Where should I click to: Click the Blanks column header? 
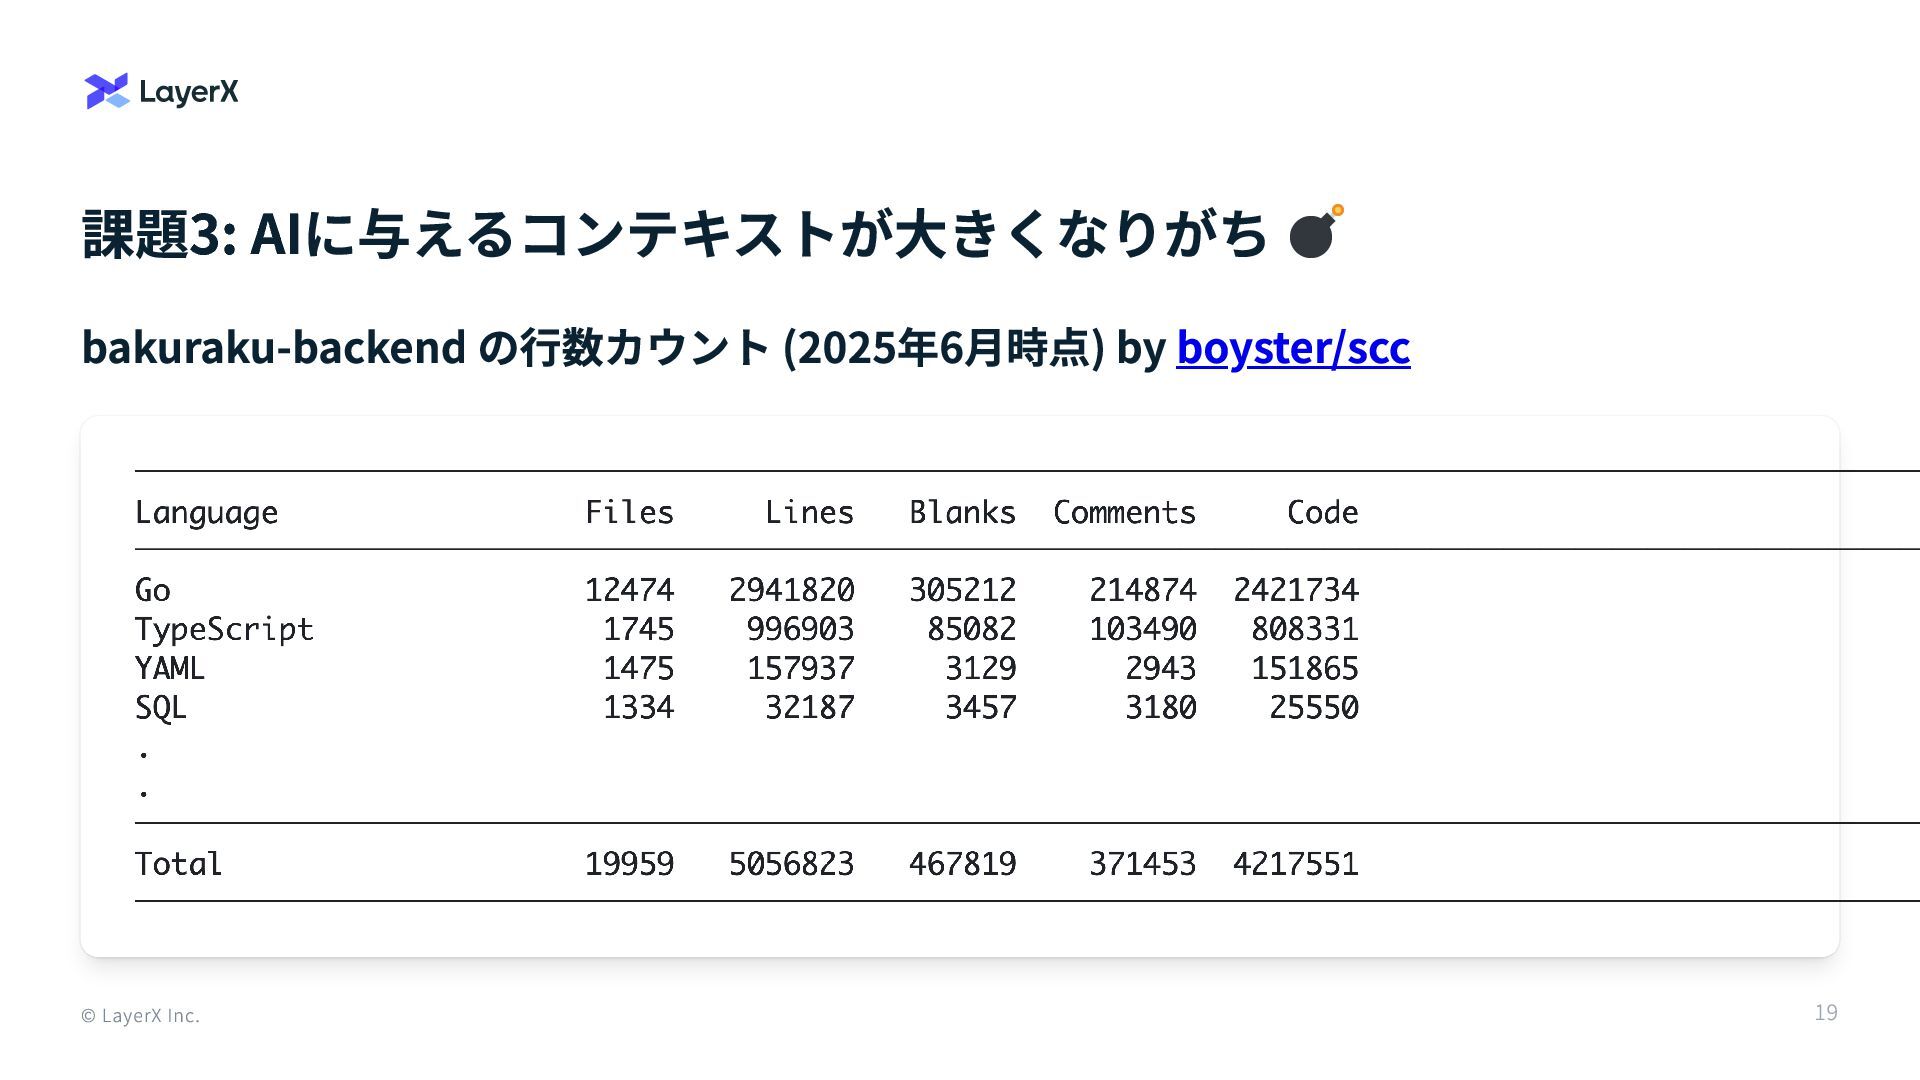pos(962,512)
